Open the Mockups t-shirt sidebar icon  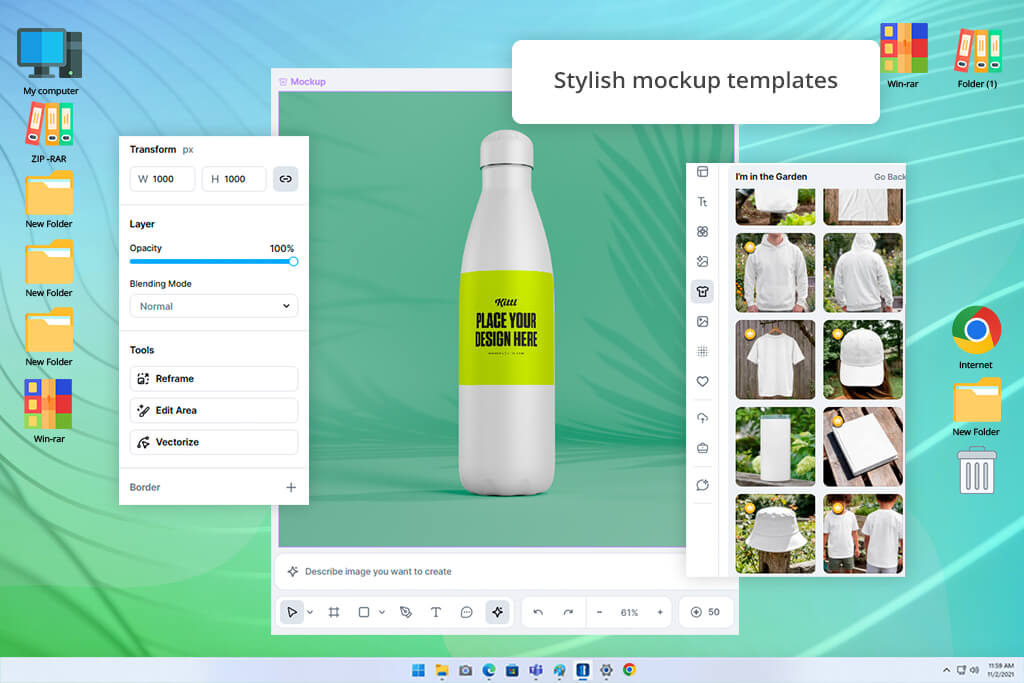[702, 291]
